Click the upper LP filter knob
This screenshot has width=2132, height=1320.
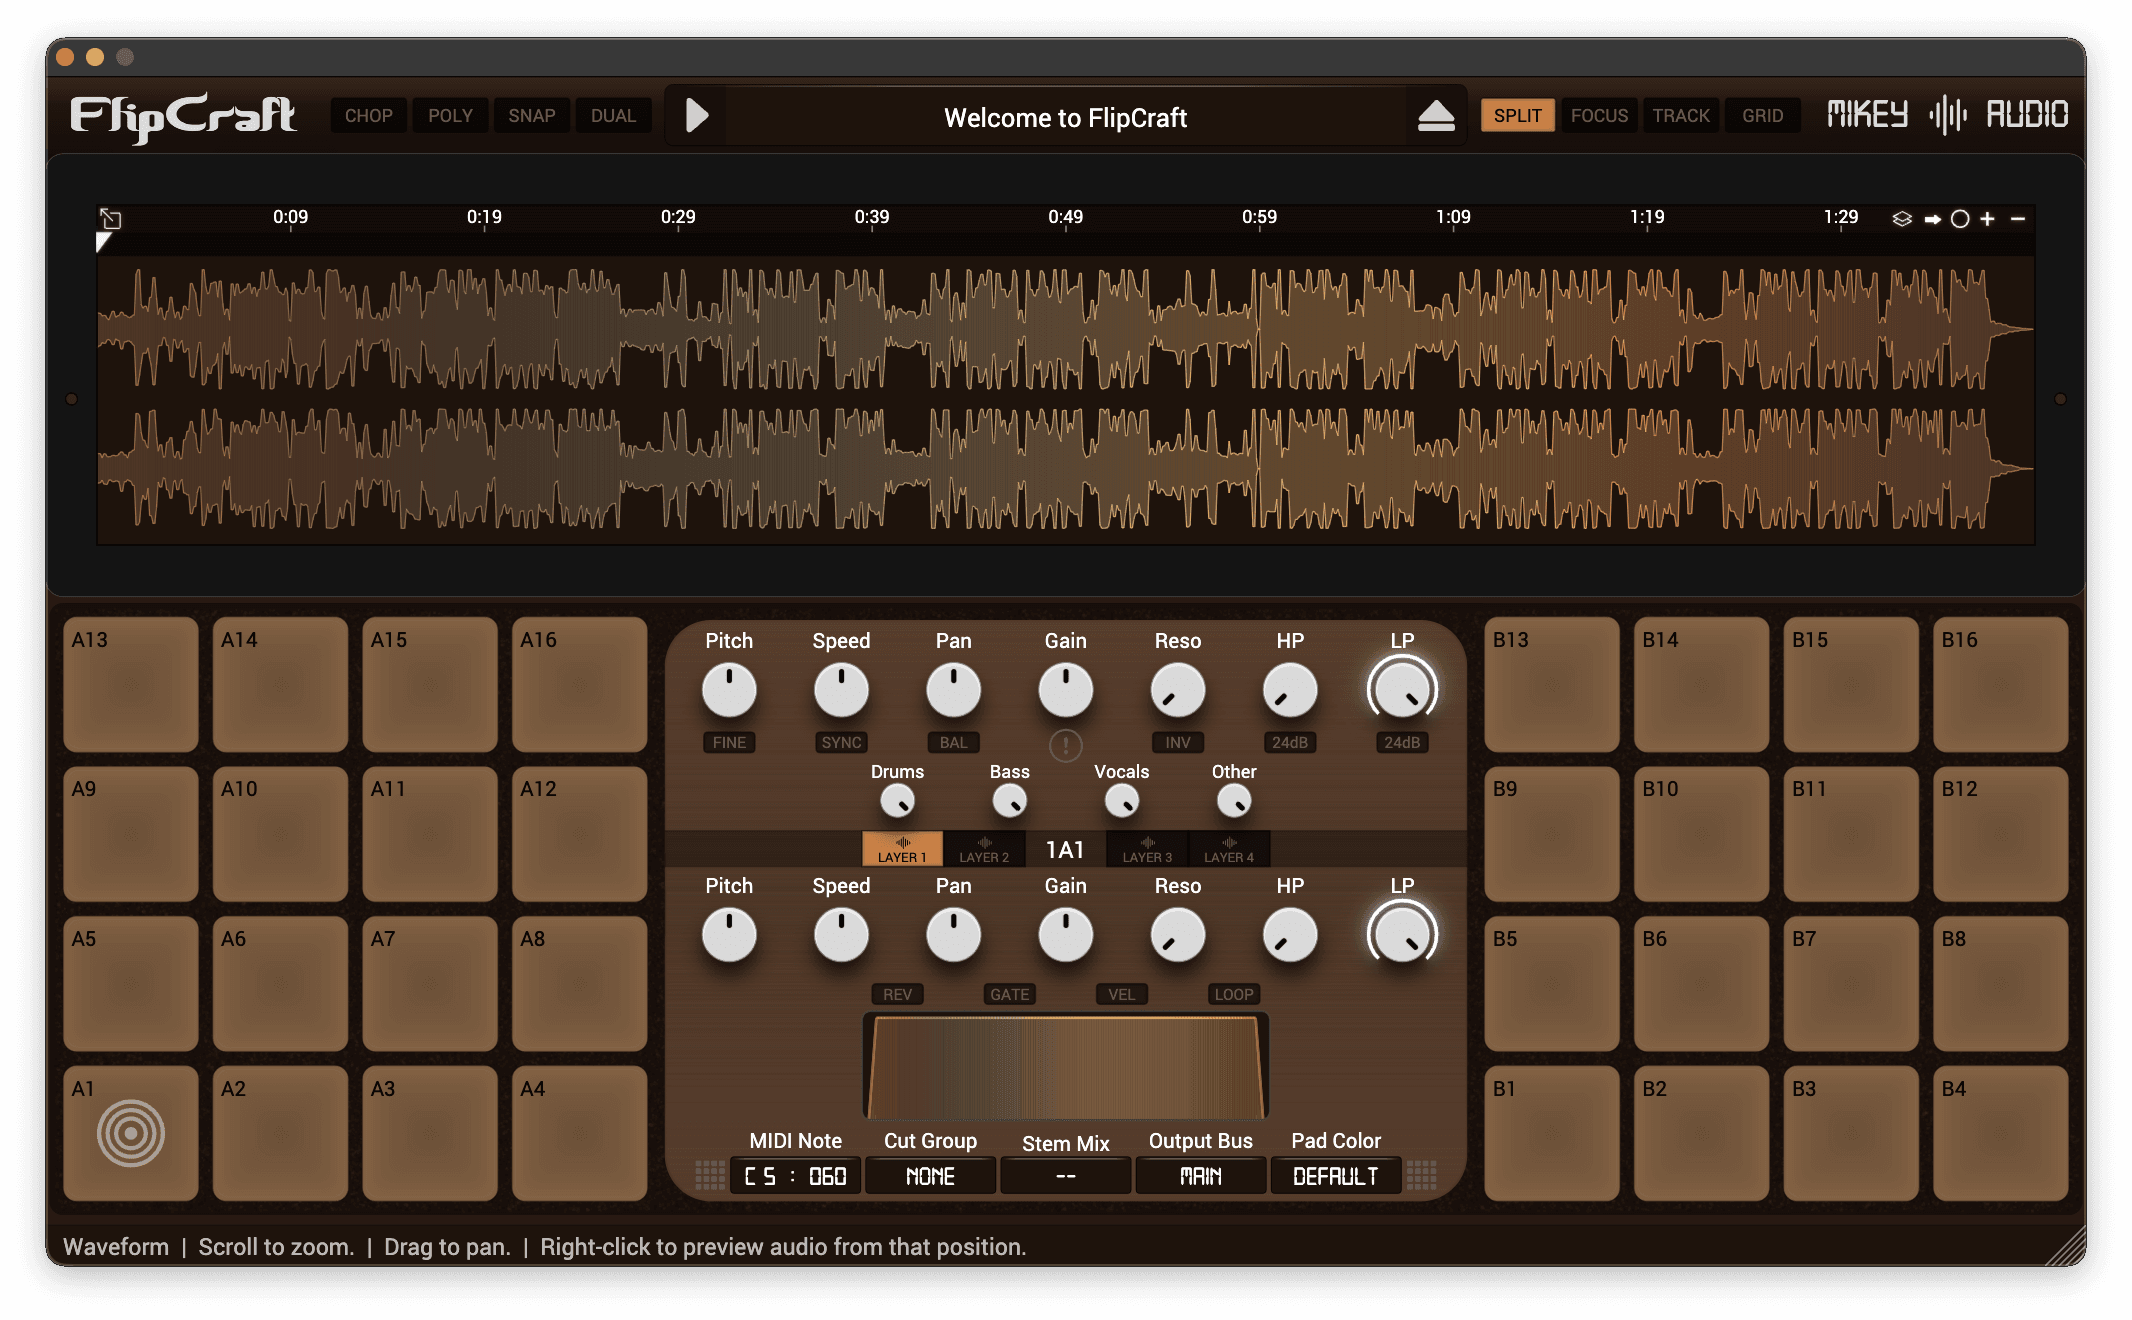click(1402, 690)
